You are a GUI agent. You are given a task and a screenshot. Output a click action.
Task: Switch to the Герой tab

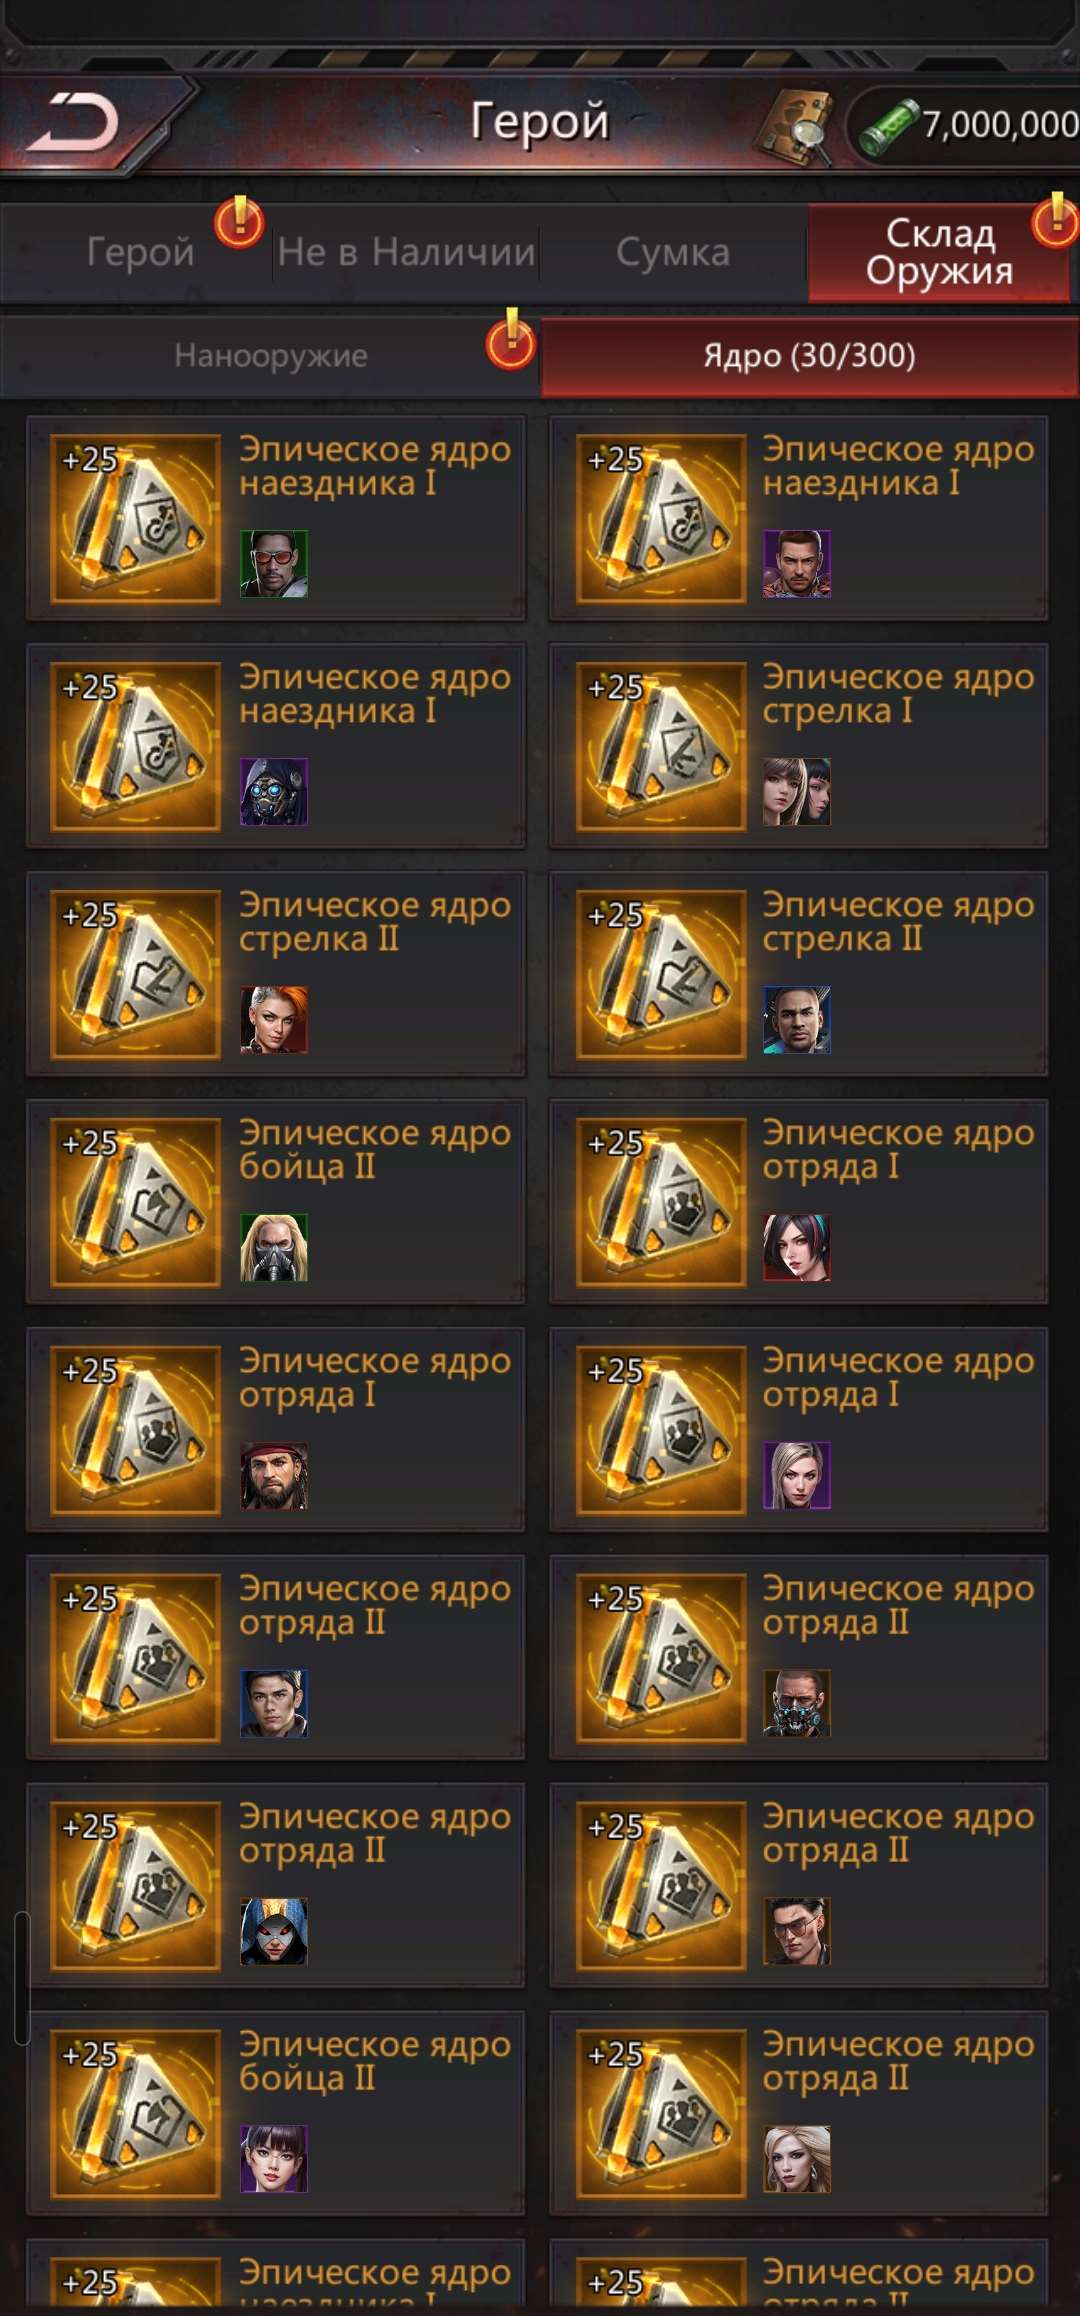pos(140,252)
